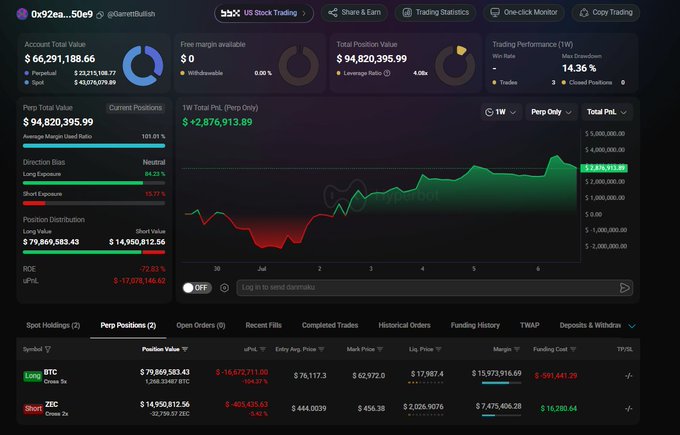The image size is (680, 435).
Task: Click the ZEC Short position symbol
Action: coord(51,404)
